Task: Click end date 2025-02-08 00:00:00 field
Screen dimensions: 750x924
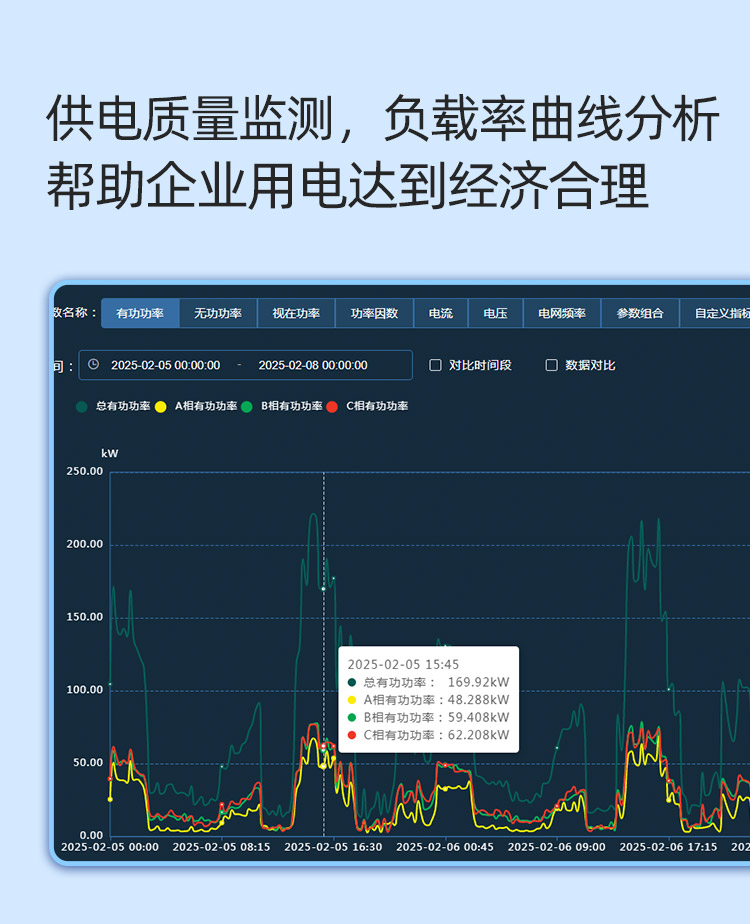Action: click(x=313, y=365)
